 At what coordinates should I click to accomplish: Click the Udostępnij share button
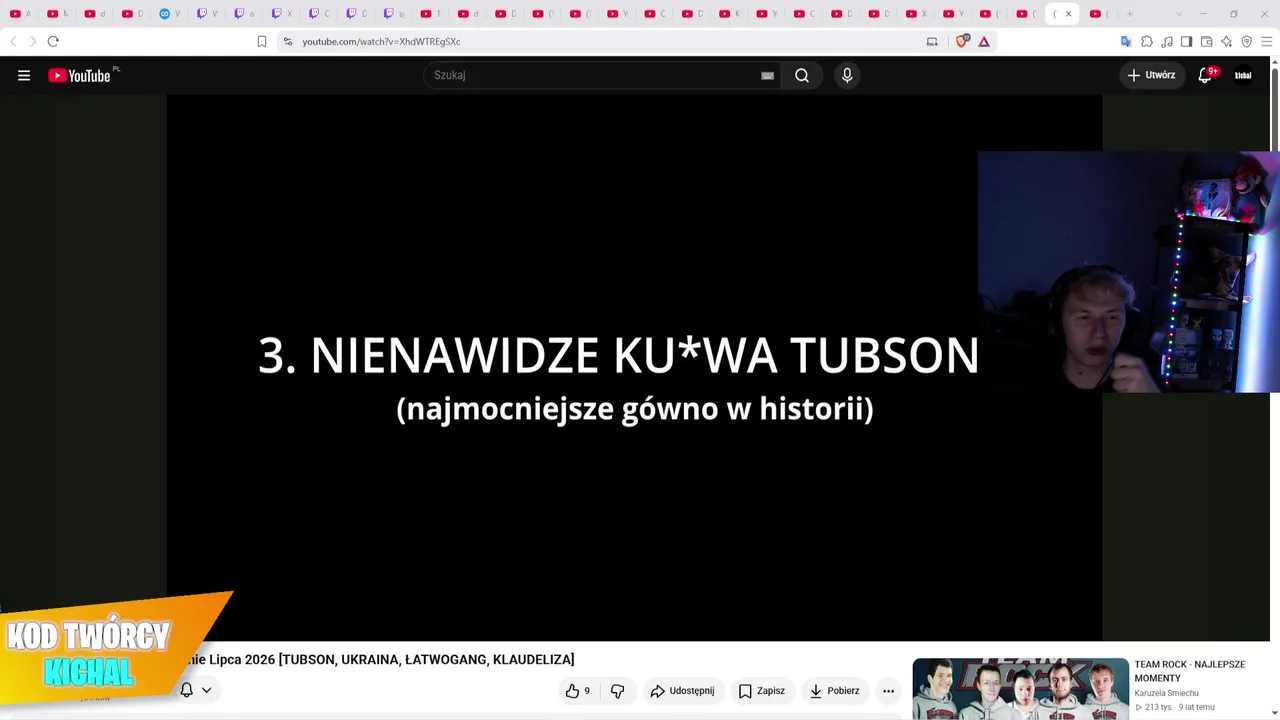682,691
